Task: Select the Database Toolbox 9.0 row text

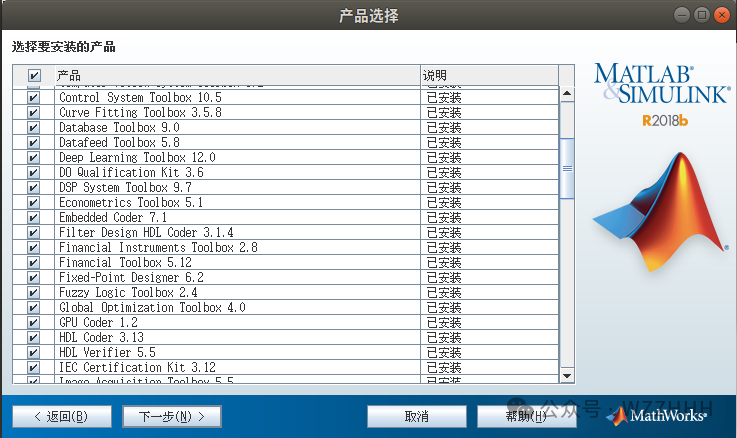Action: coord(119,127)
